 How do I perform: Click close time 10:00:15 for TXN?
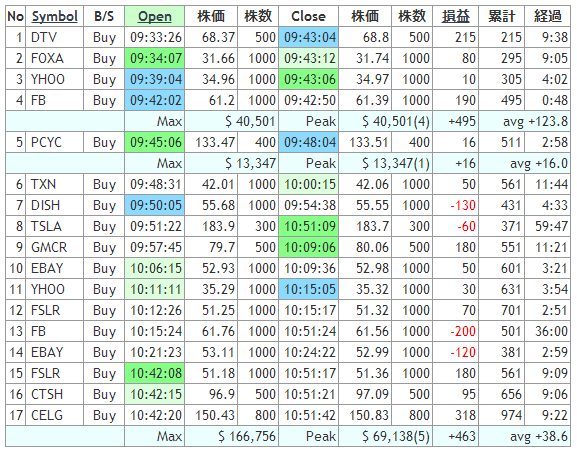coord(308,184)
